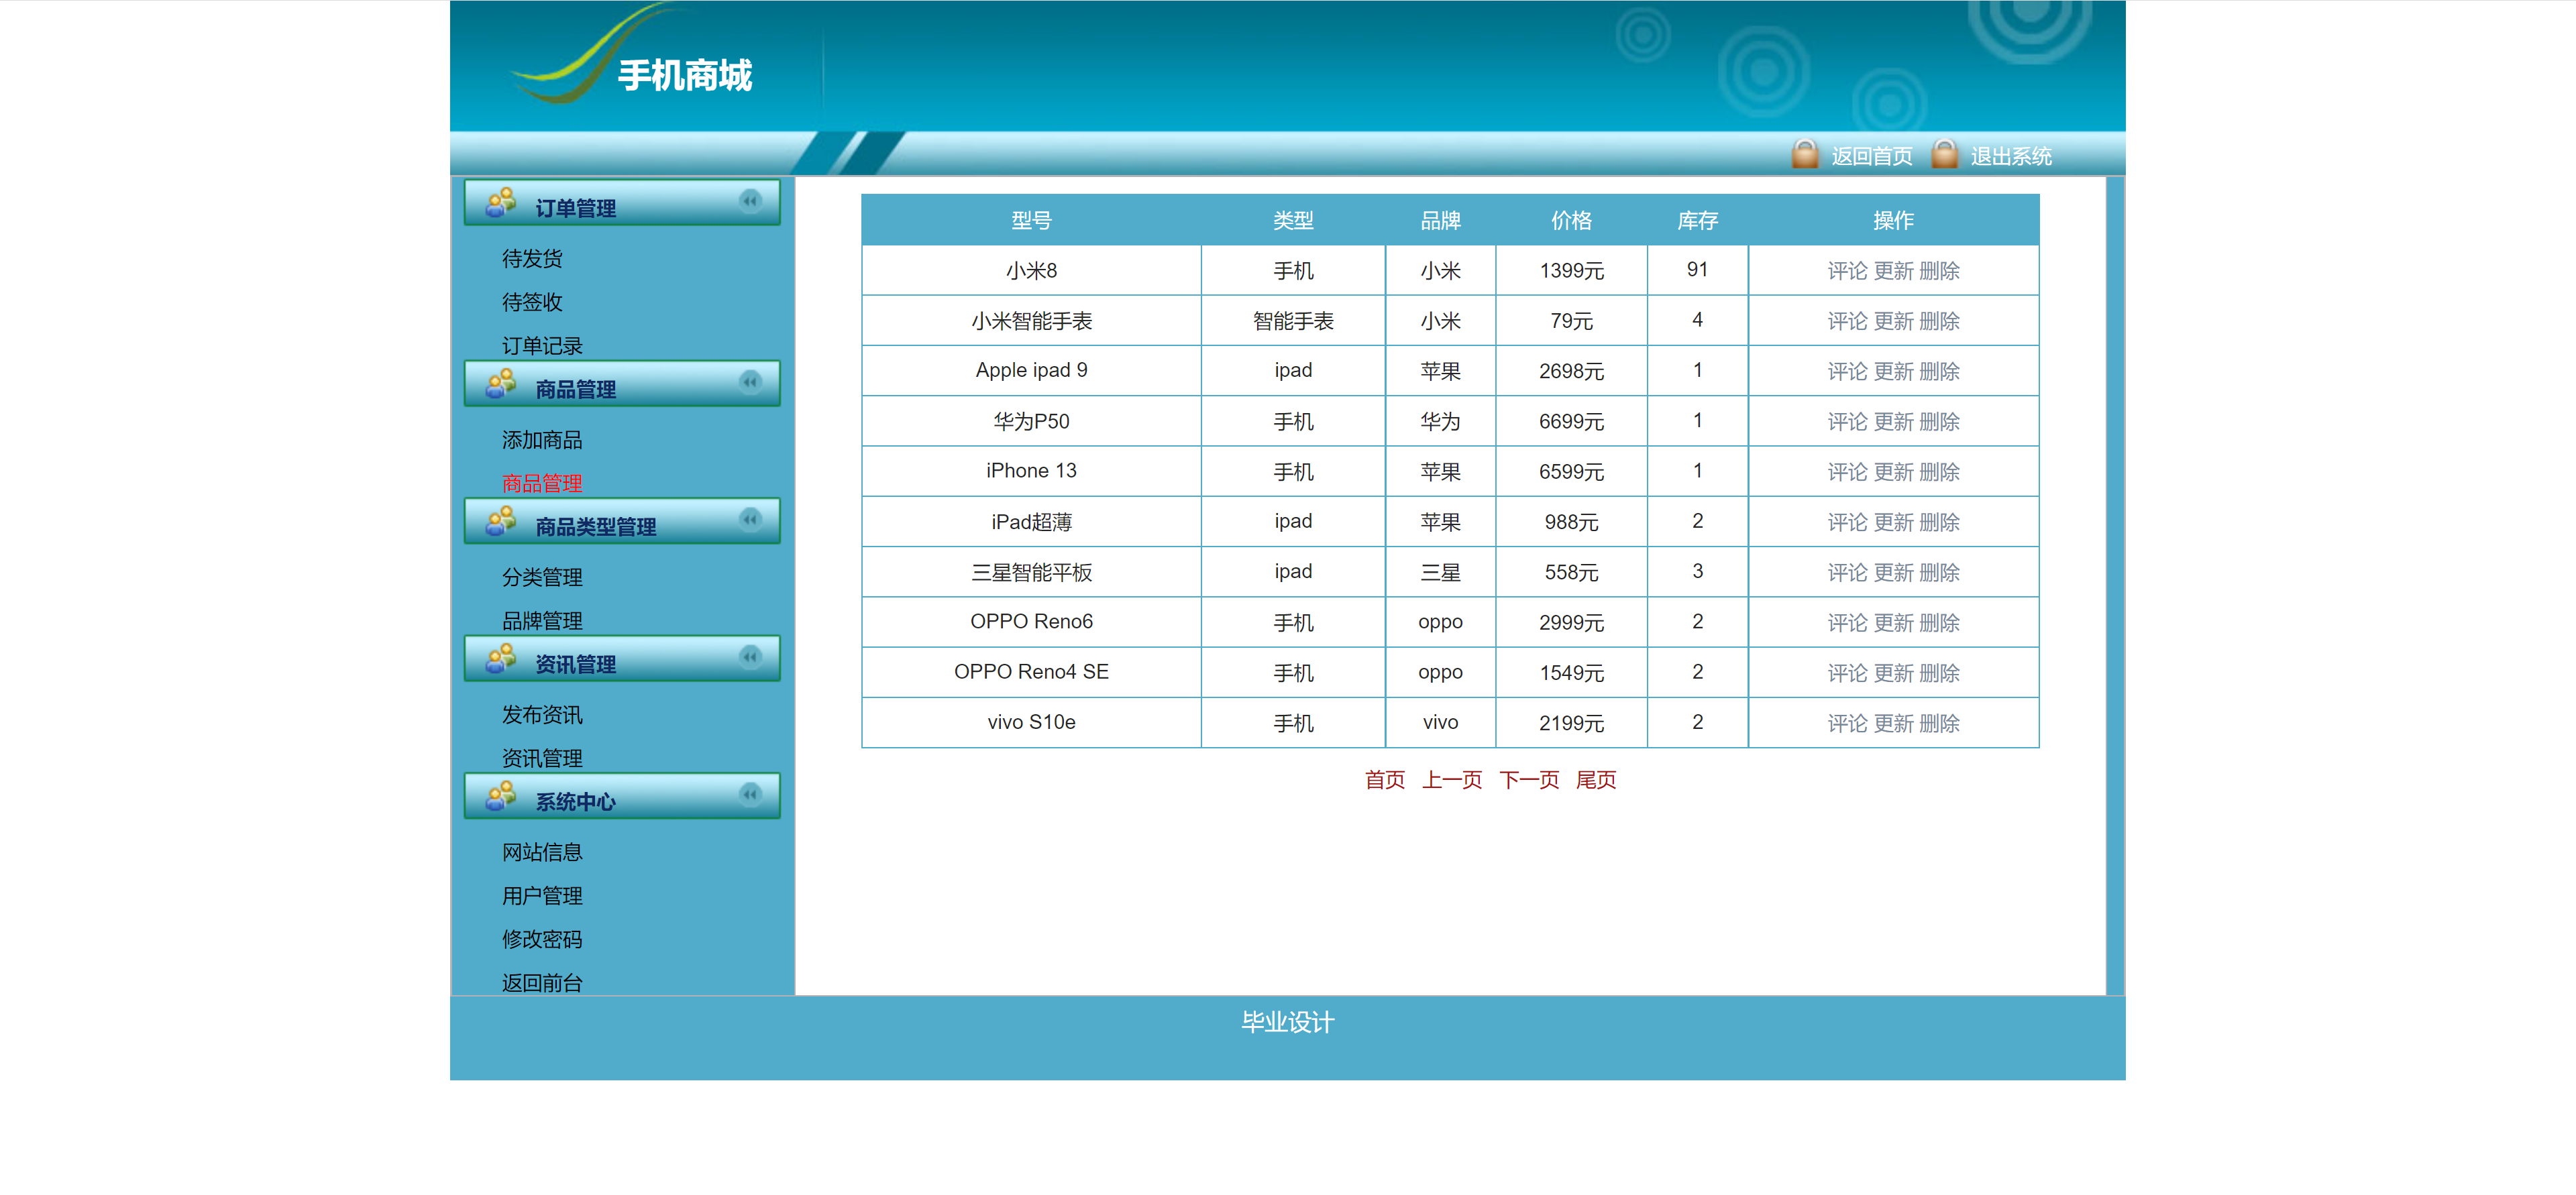
Task: Click 删除 for 小米8 row
Action: (x=1940, y=271)
